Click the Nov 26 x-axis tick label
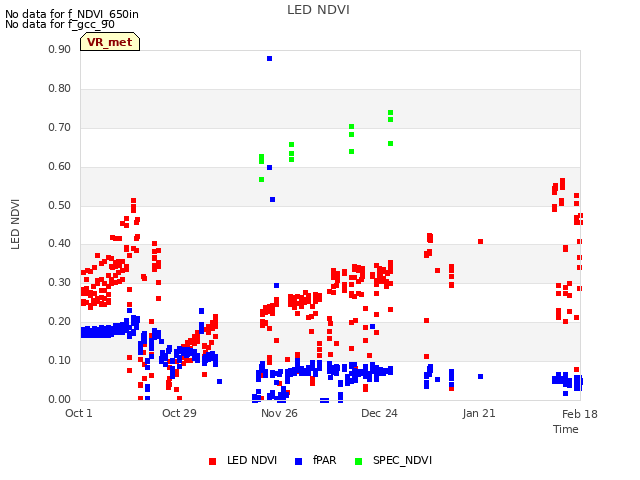 click(x=279, y=413)
